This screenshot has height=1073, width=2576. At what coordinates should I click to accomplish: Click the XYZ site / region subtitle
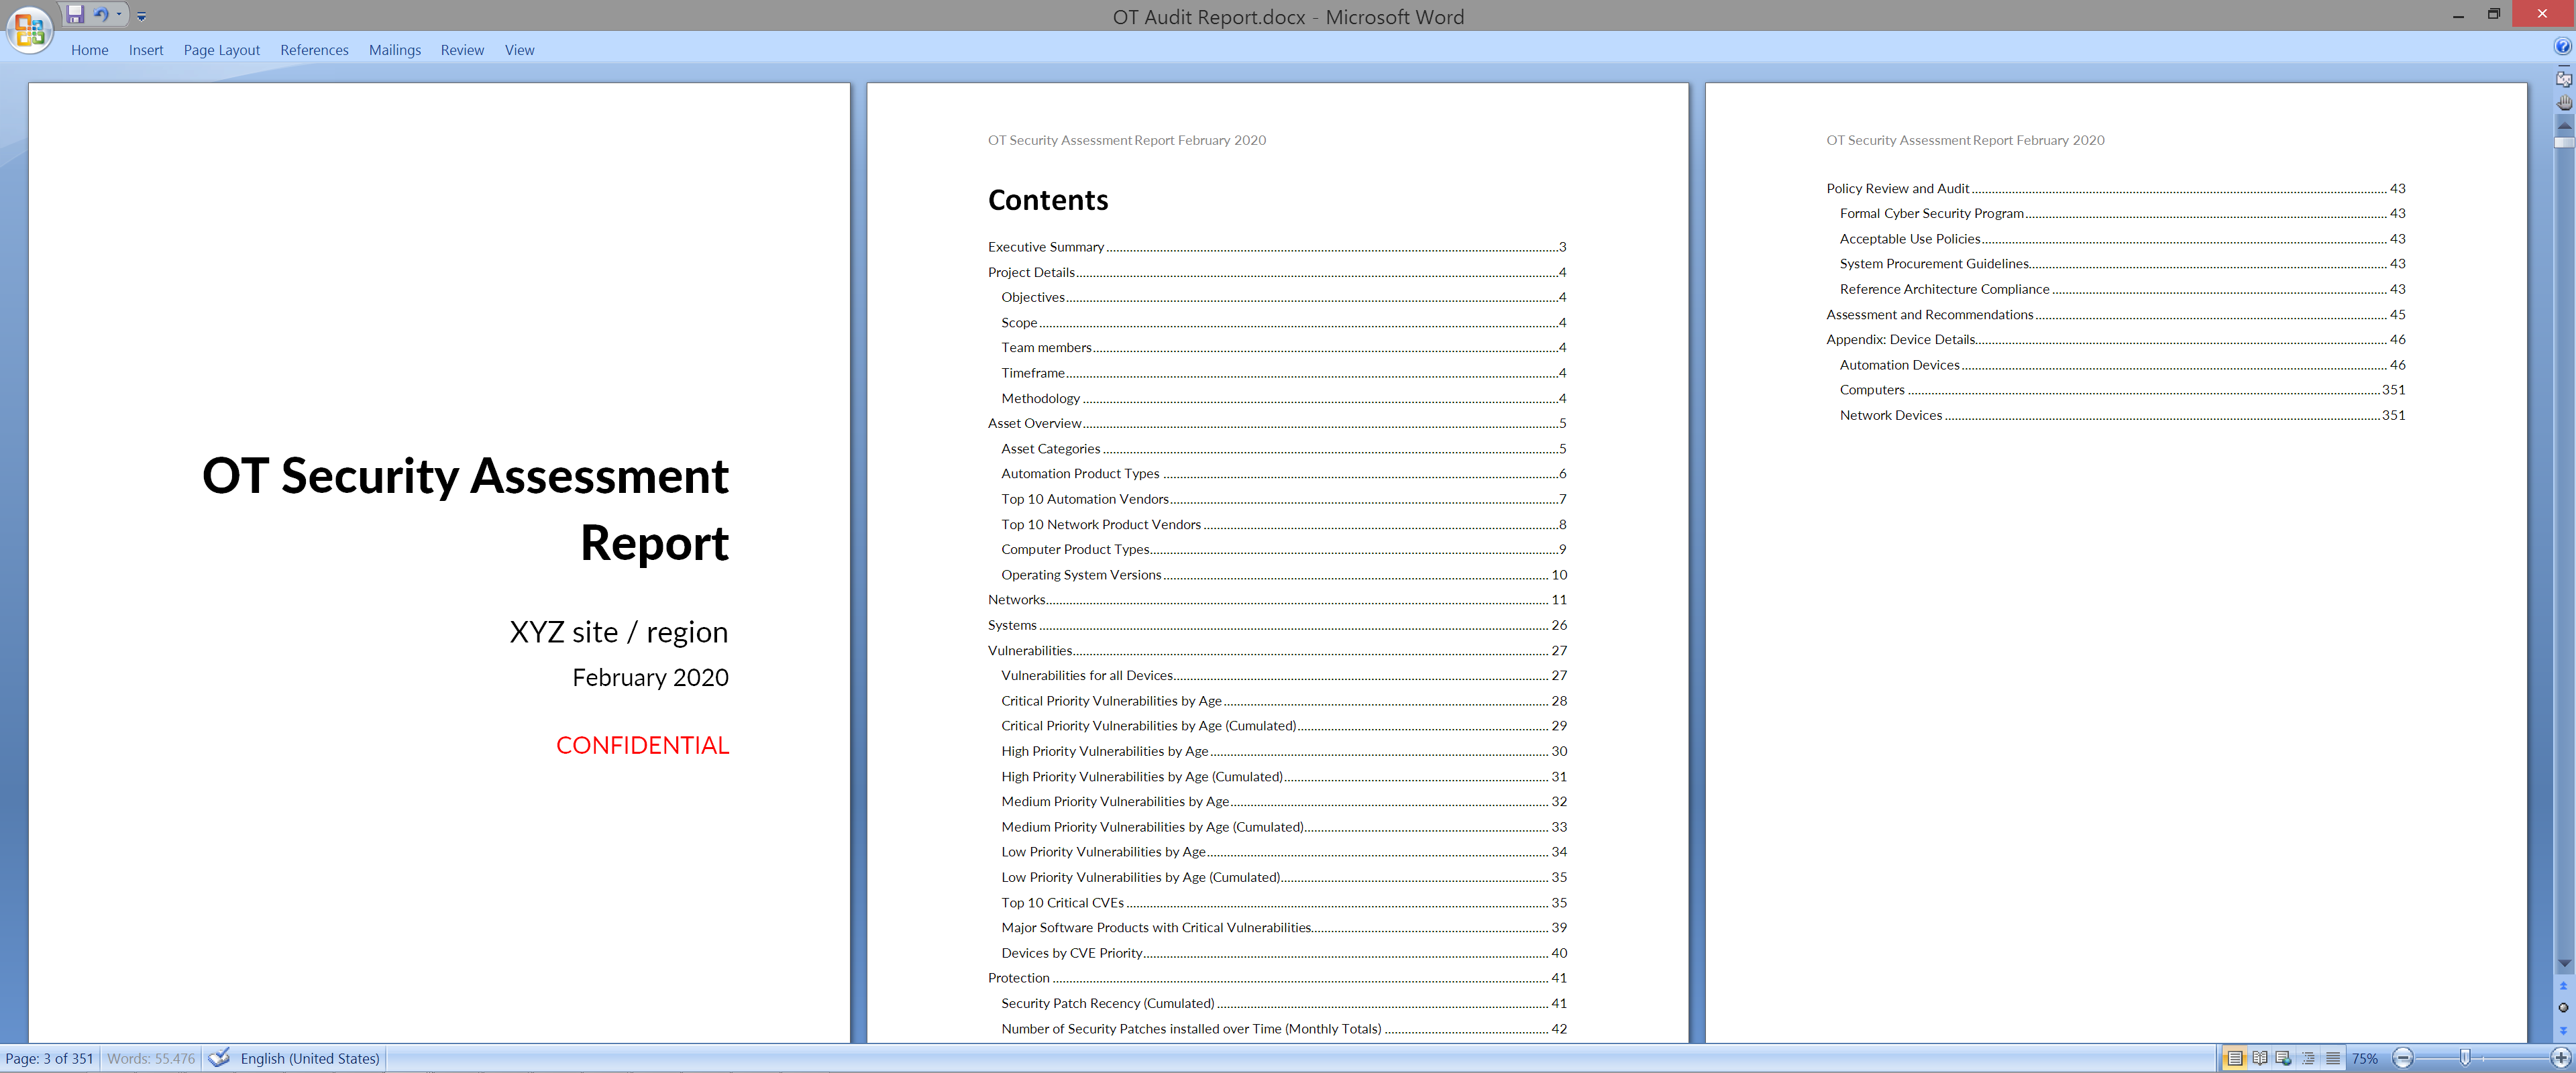pos(619,632)
